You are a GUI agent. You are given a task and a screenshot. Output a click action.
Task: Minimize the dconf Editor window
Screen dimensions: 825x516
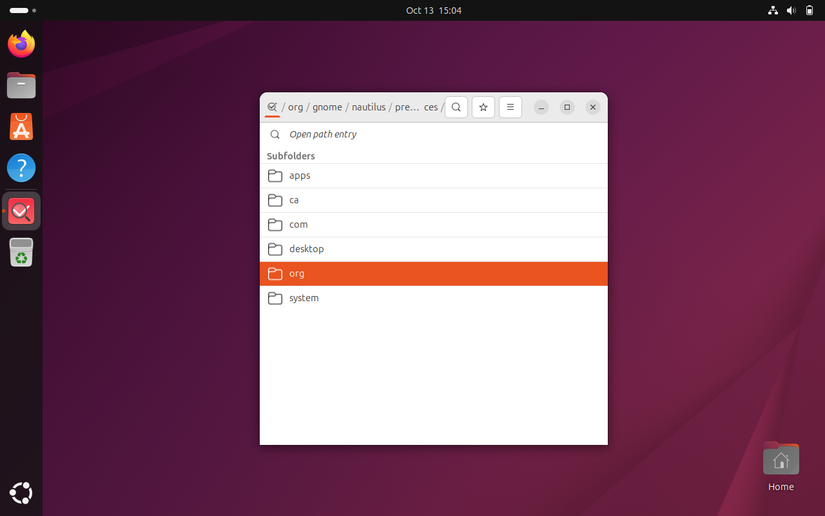point(541,107)
